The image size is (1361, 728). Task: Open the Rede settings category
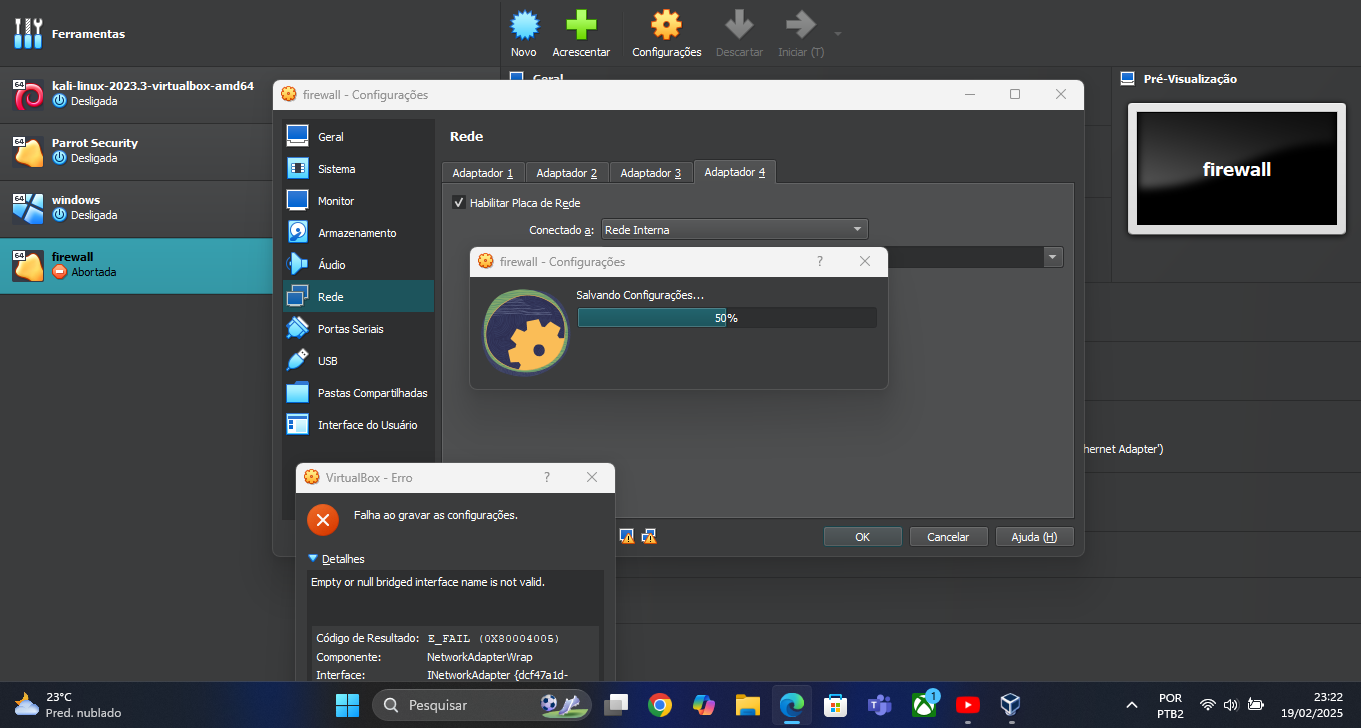tap(358, 297)
